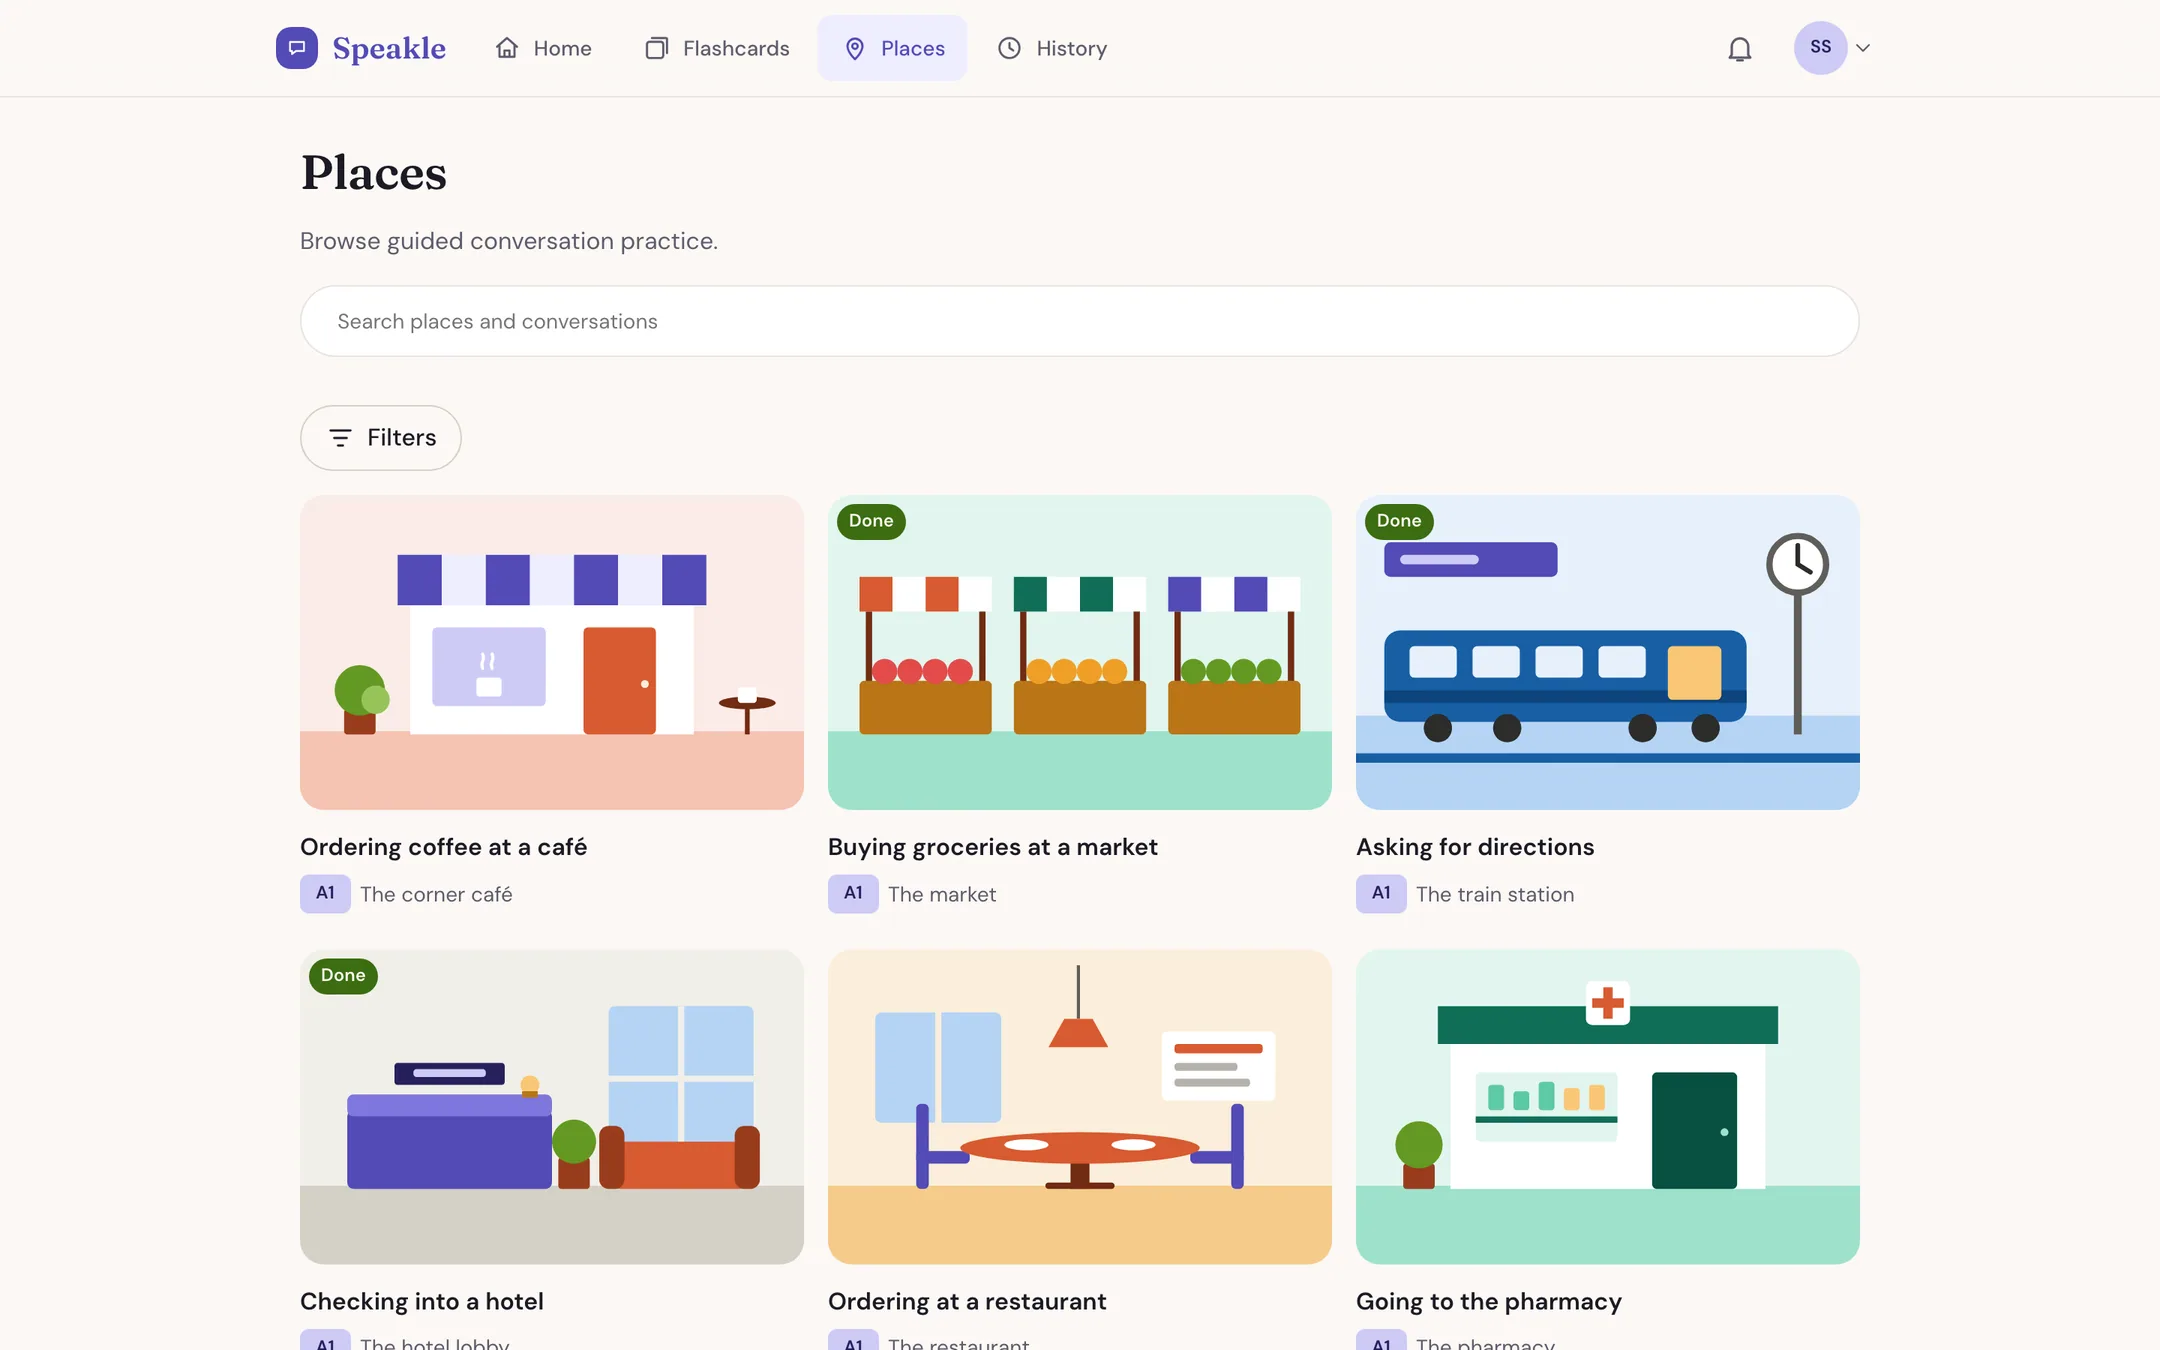Screen dimensions: 2160x1350
Task: Click 'Buying groceries at a market' title
Action: click(x=993, y=847)
